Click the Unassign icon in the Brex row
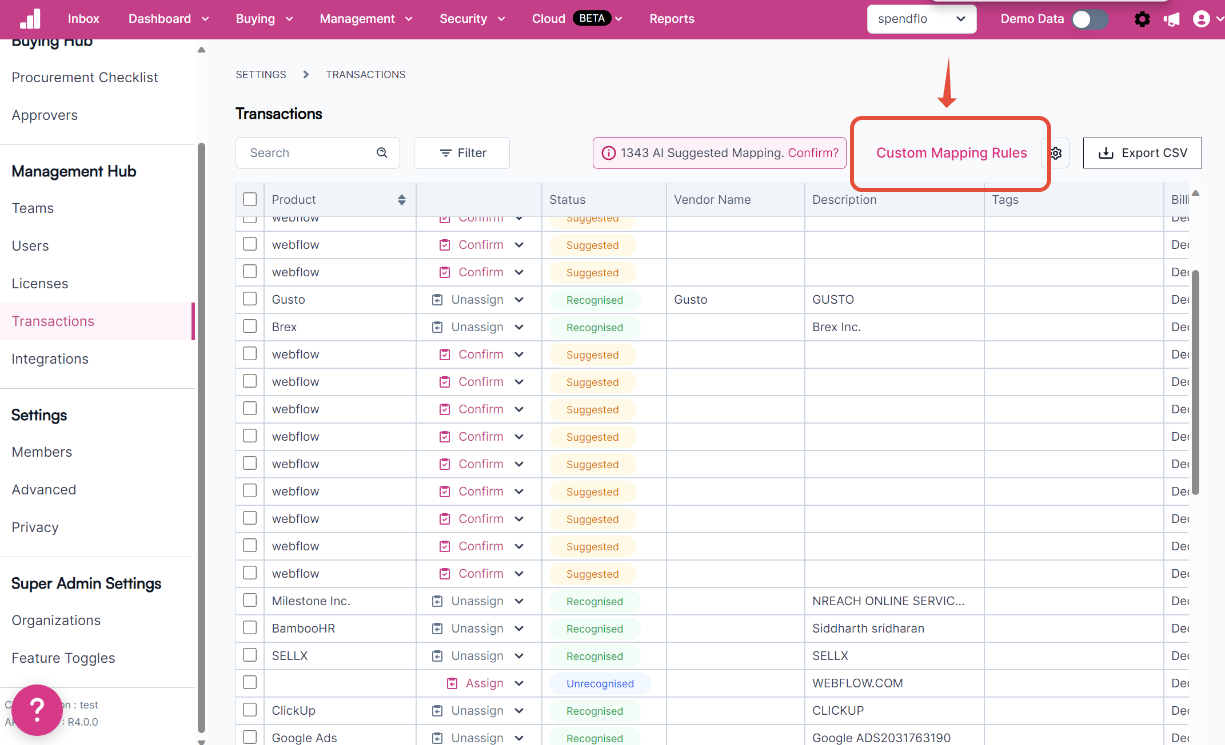The image size is (1225, 745). 437,327
